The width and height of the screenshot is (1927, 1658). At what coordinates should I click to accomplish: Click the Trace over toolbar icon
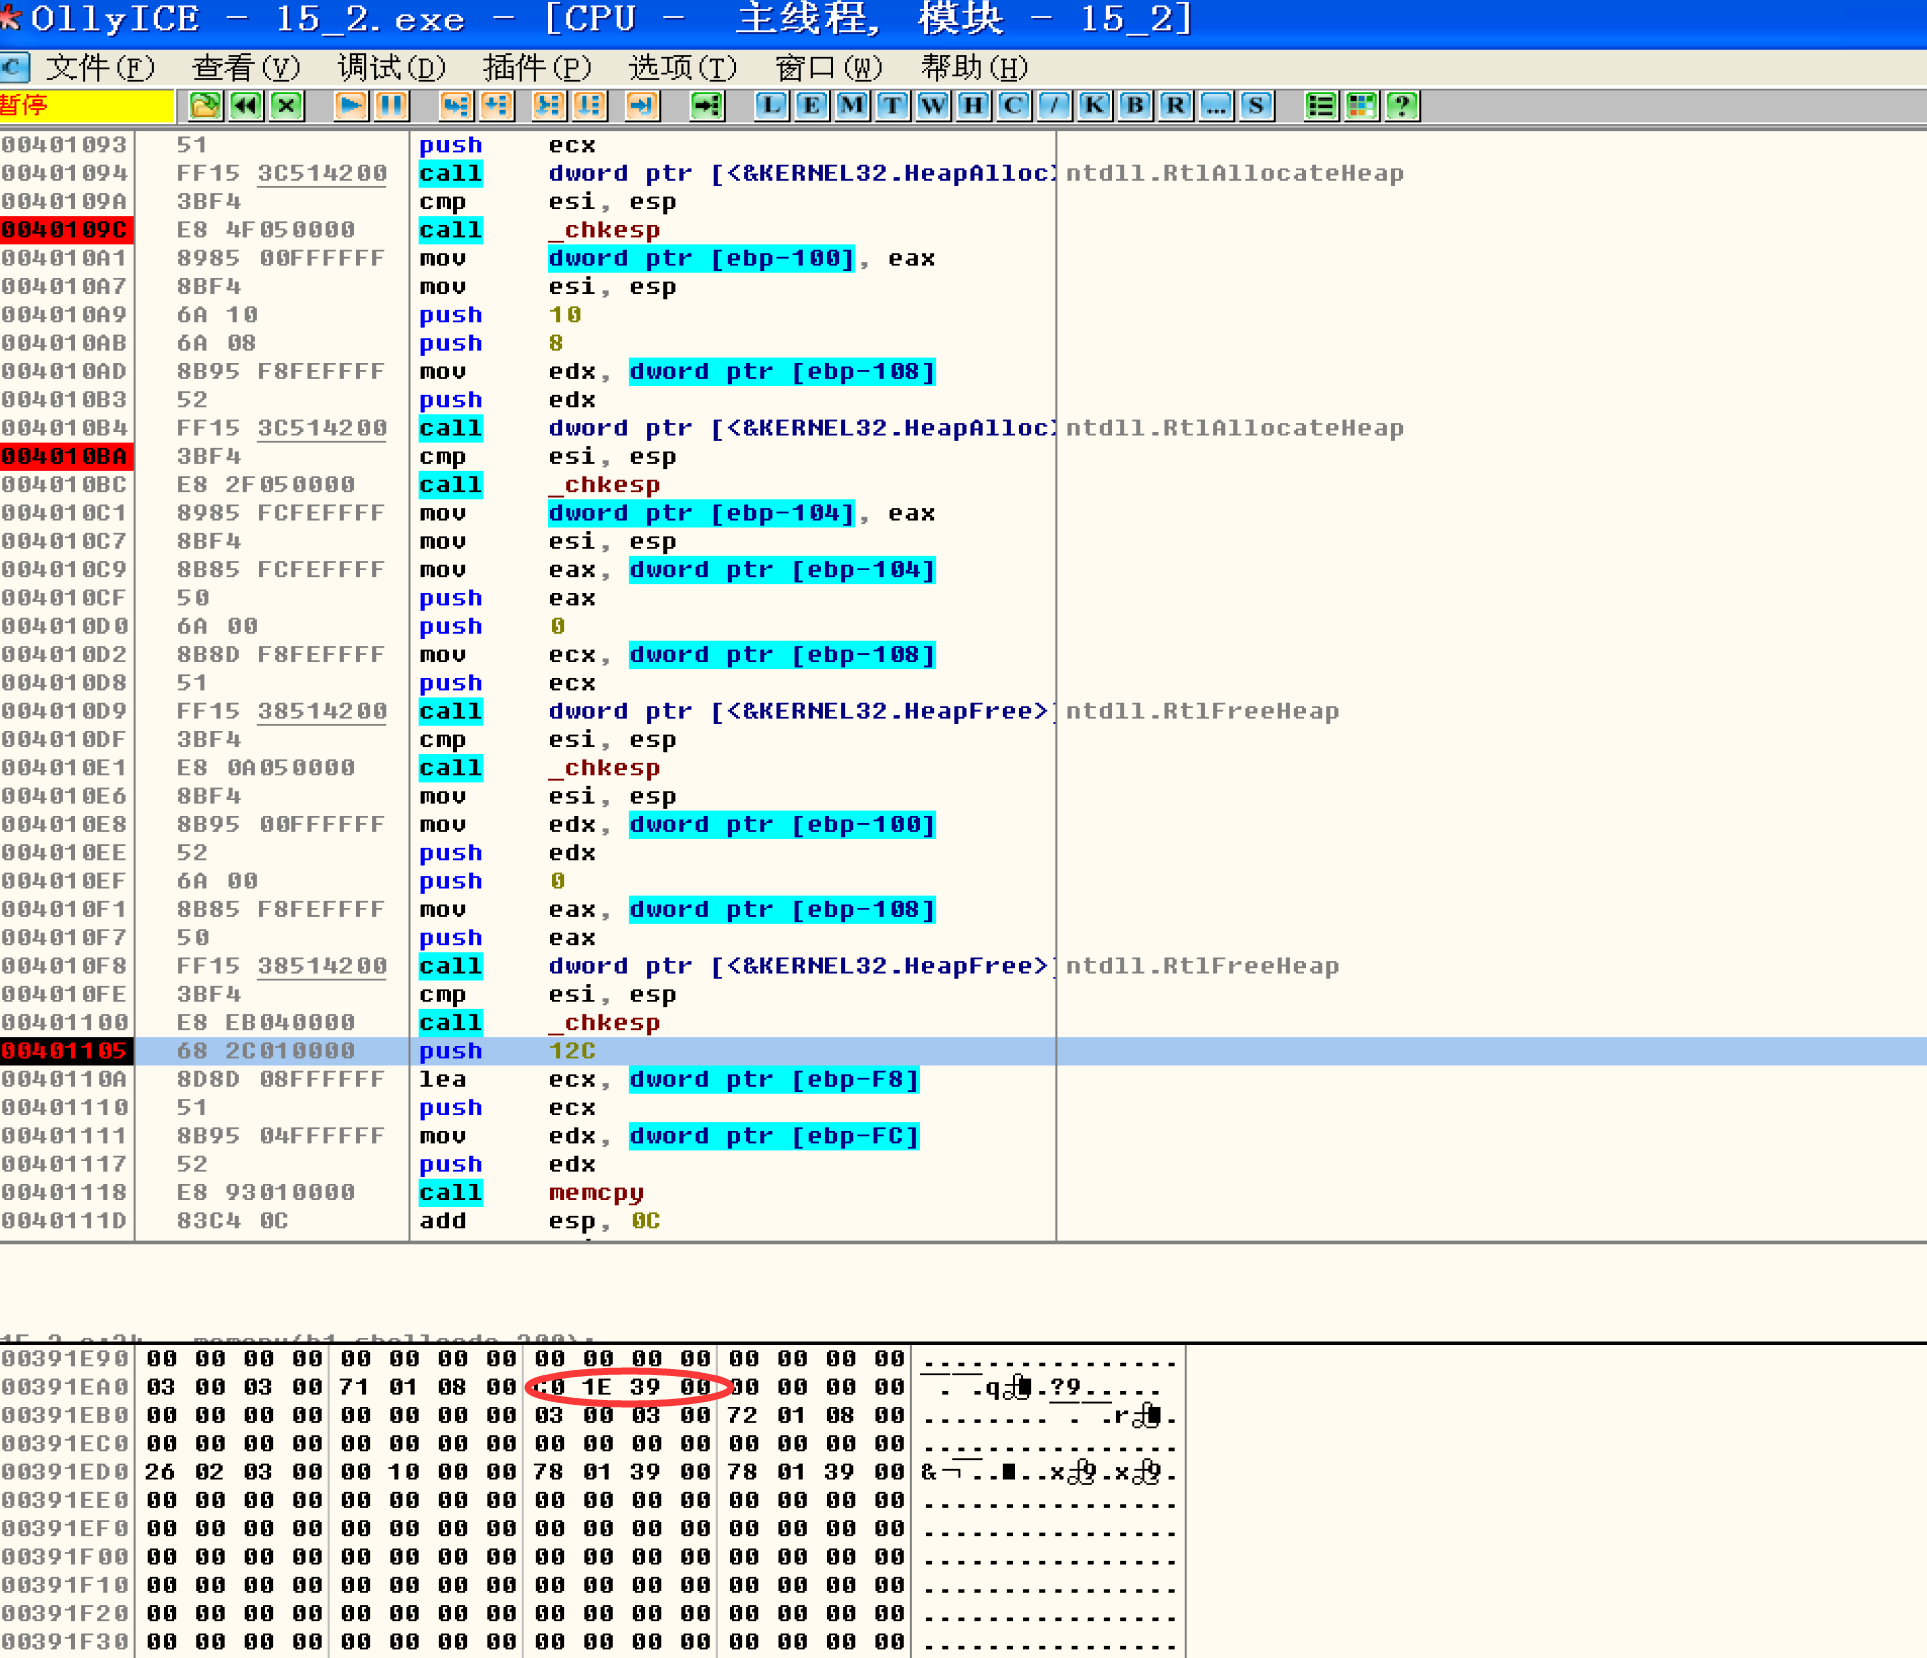point(590,106)
